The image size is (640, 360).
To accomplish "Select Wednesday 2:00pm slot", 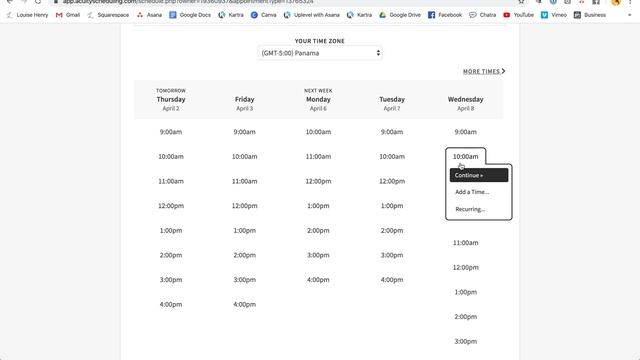I will [465, 317].
